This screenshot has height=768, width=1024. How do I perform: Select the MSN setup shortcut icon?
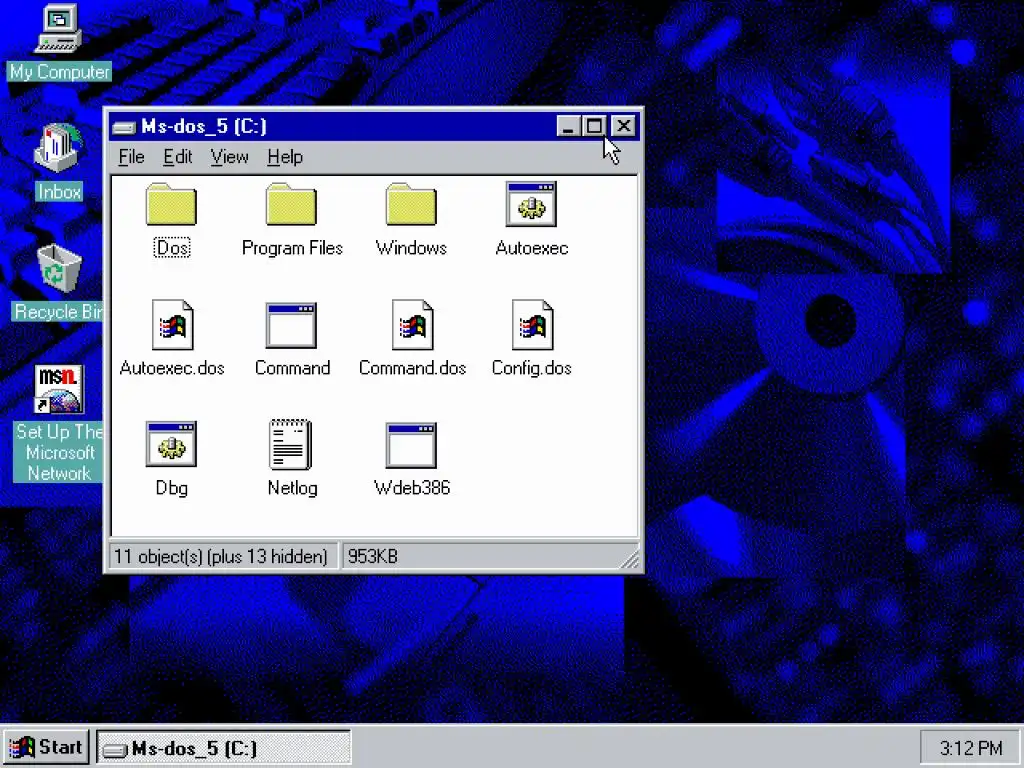coord(59,389)
